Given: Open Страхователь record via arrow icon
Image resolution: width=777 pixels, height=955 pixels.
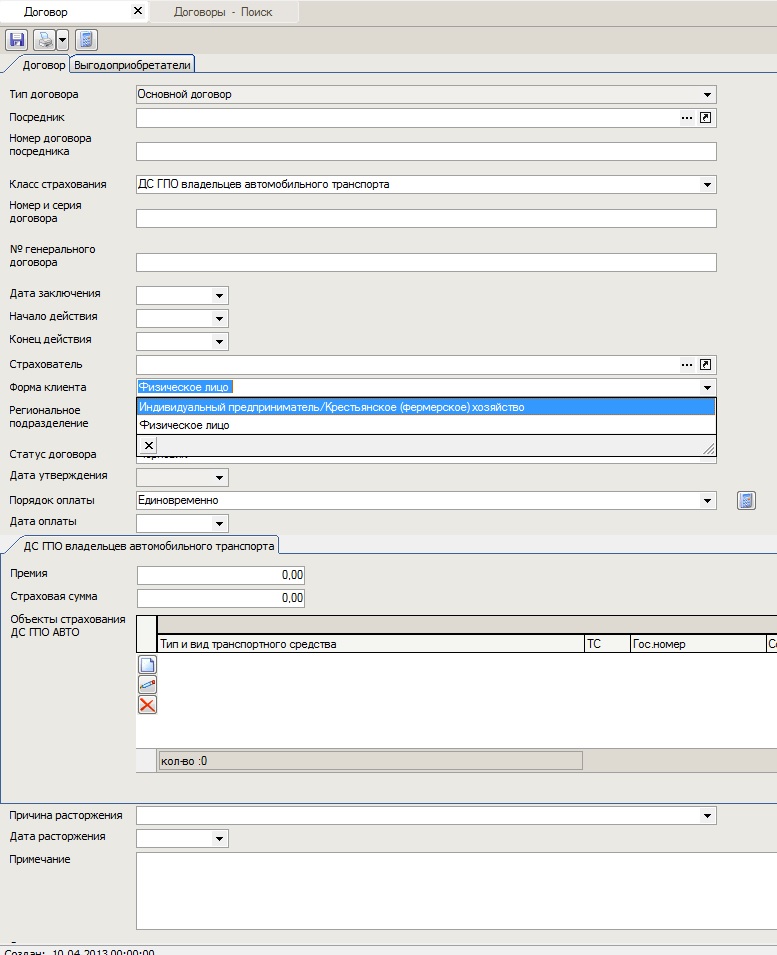Looking at the screenshot, I should tap(706, 365).
